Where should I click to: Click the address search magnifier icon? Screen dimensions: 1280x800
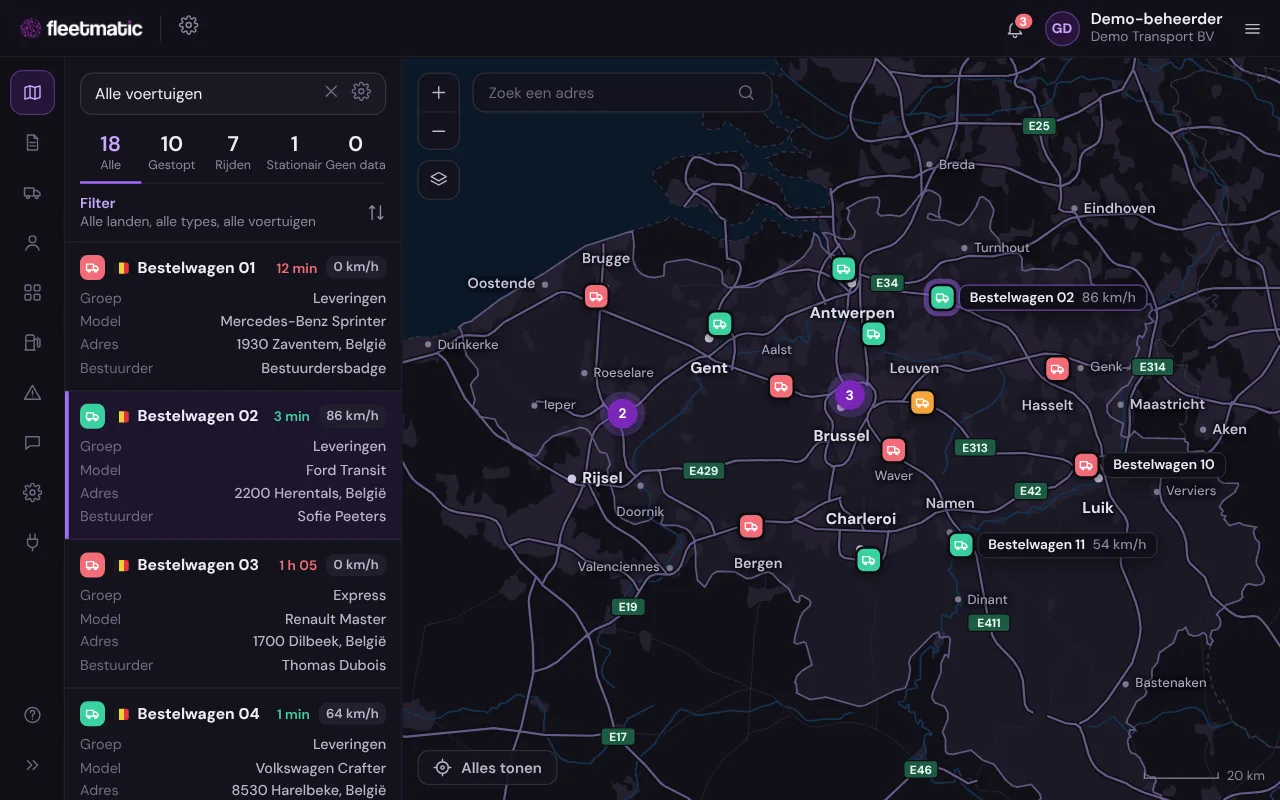tap(746, 93)
